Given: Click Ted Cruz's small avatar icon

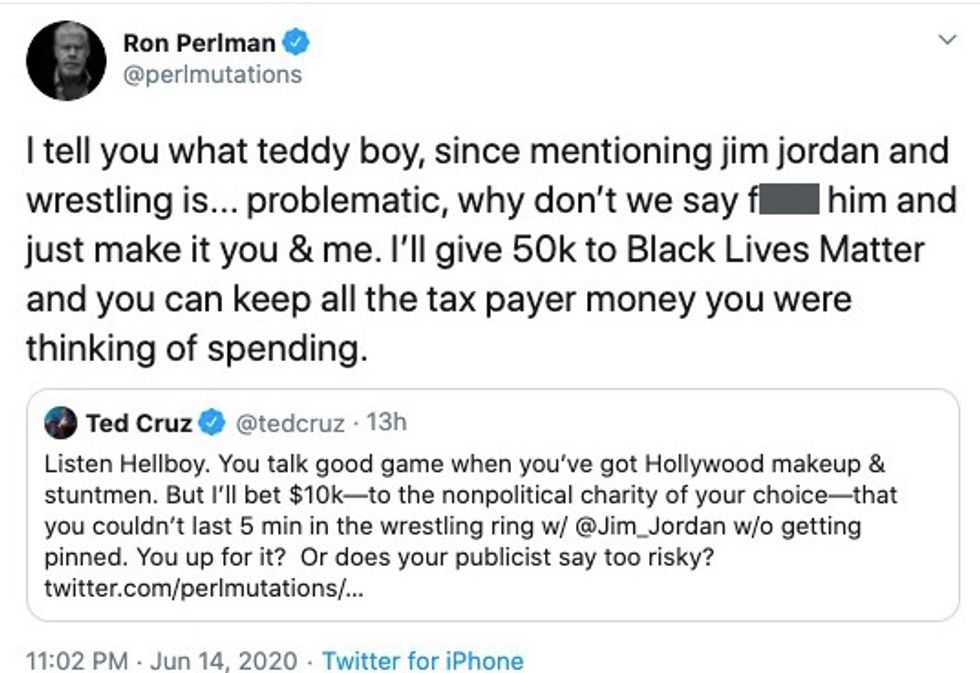Looking at the screenshot, I should [61, 423].
